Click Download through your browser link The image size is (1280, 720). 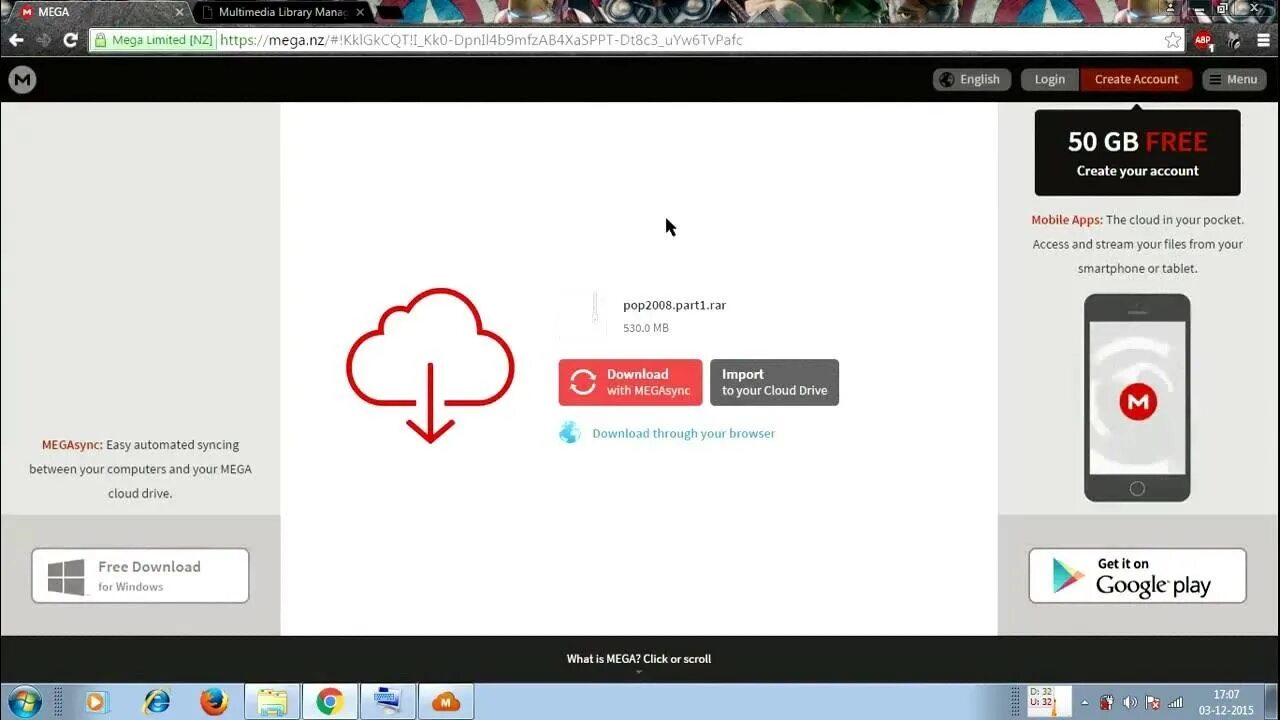click(683, 433)
